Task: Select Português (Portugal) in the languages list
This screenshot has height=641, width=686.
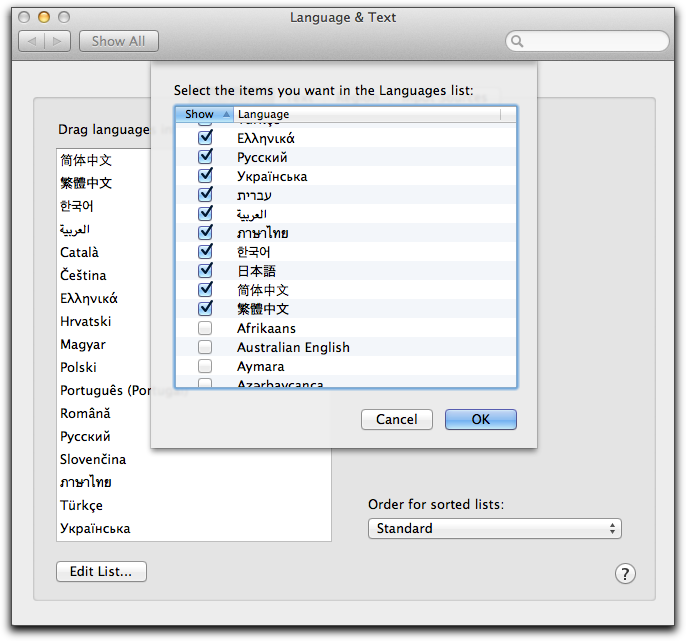Action: pos(105,390)
